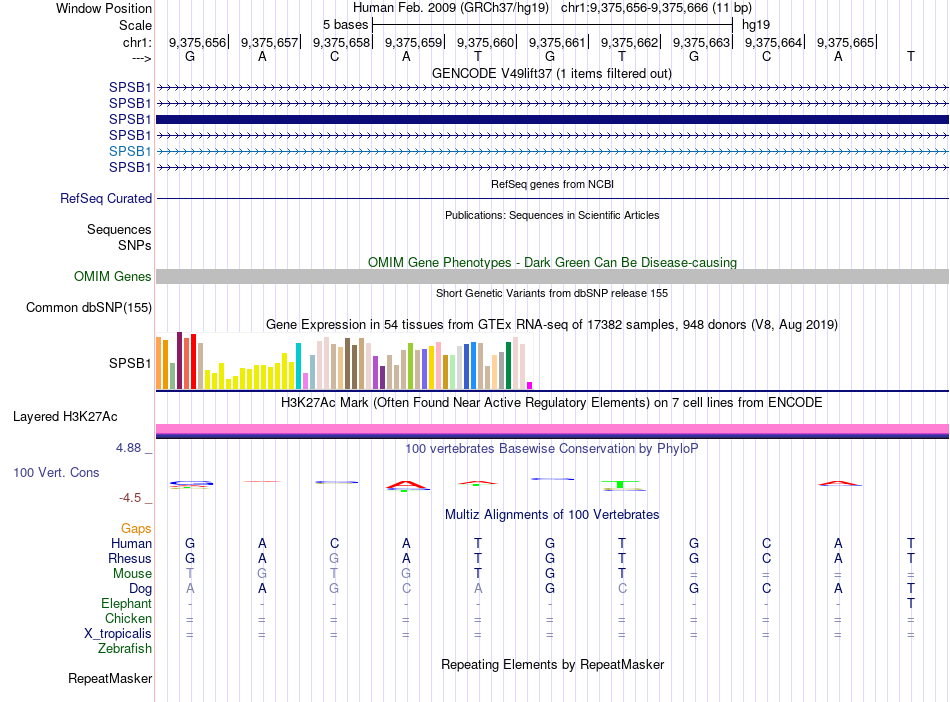Click the orange "Gaps" label
Viewport: 950px width, 702px height.
coord(136,529)
